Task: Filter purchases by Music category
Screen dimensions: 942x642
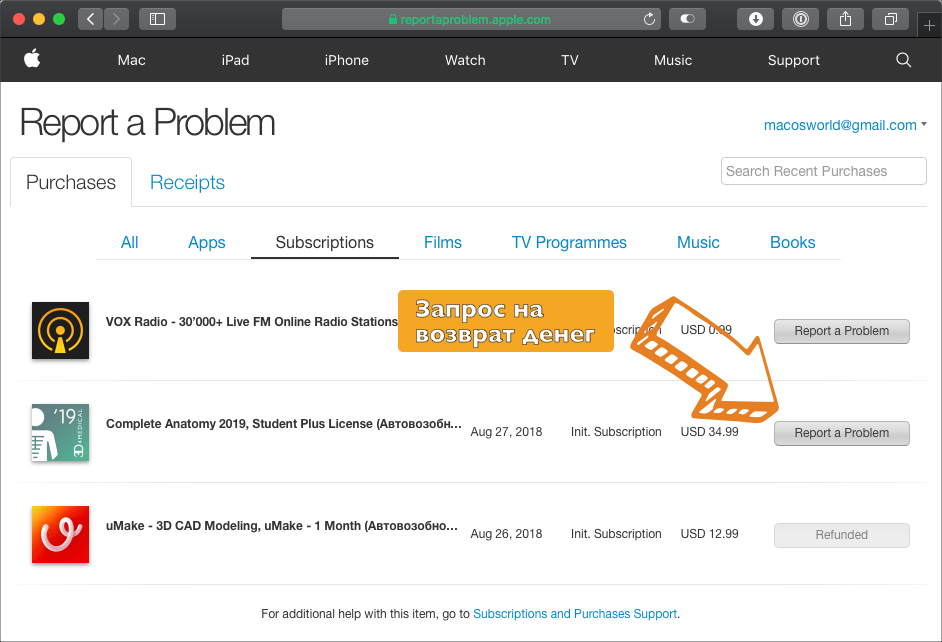Action: 698,243
